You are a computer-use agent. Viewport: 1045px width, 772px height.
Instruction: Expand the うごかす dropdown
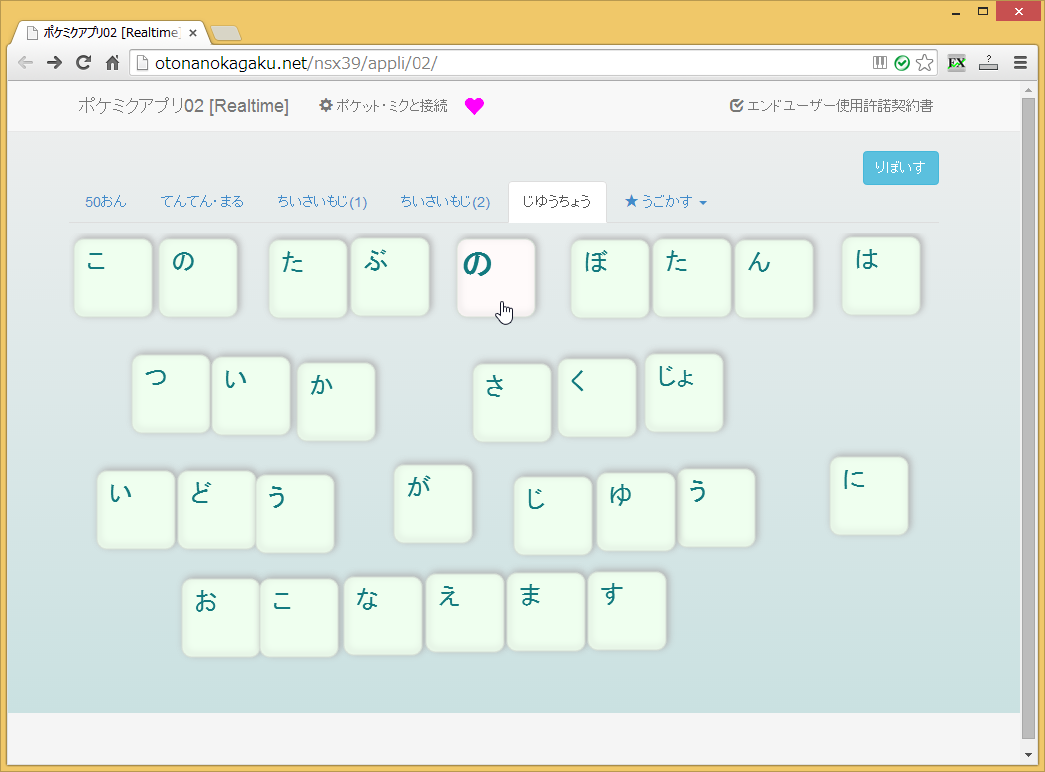point(665,202)
